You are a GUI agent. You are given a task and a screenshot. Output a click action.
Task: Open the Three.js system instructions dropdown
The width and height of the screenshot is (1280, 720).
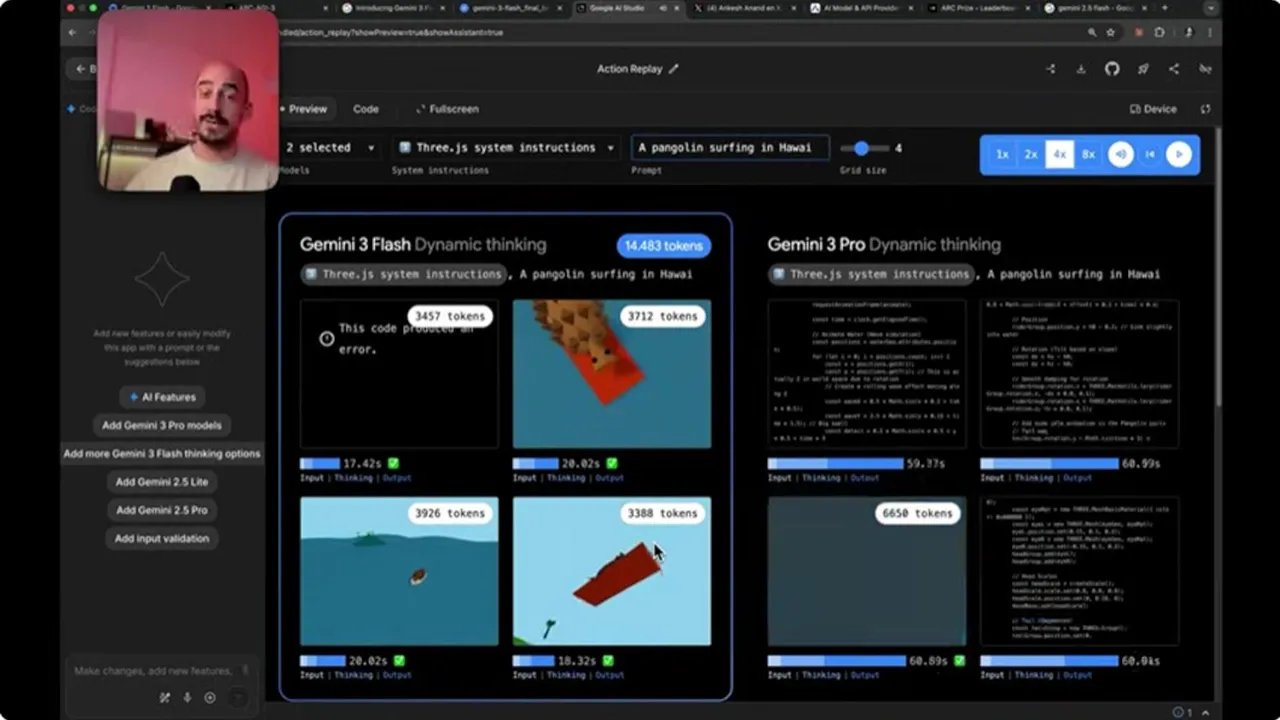[x=506, y=148]
